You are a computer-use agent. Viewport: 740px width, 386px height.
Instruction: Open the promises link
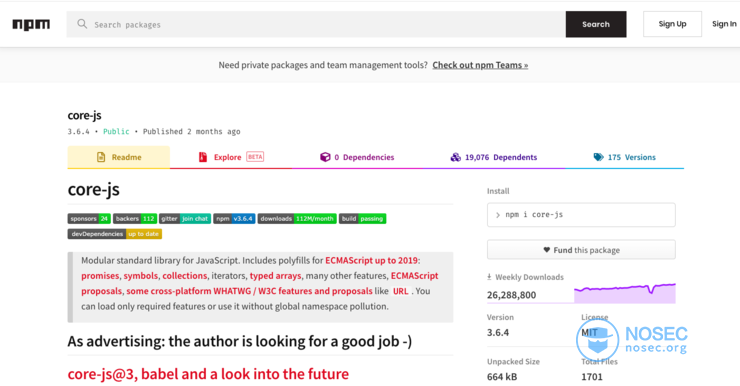pyautogui.click(x=100, y=276)
